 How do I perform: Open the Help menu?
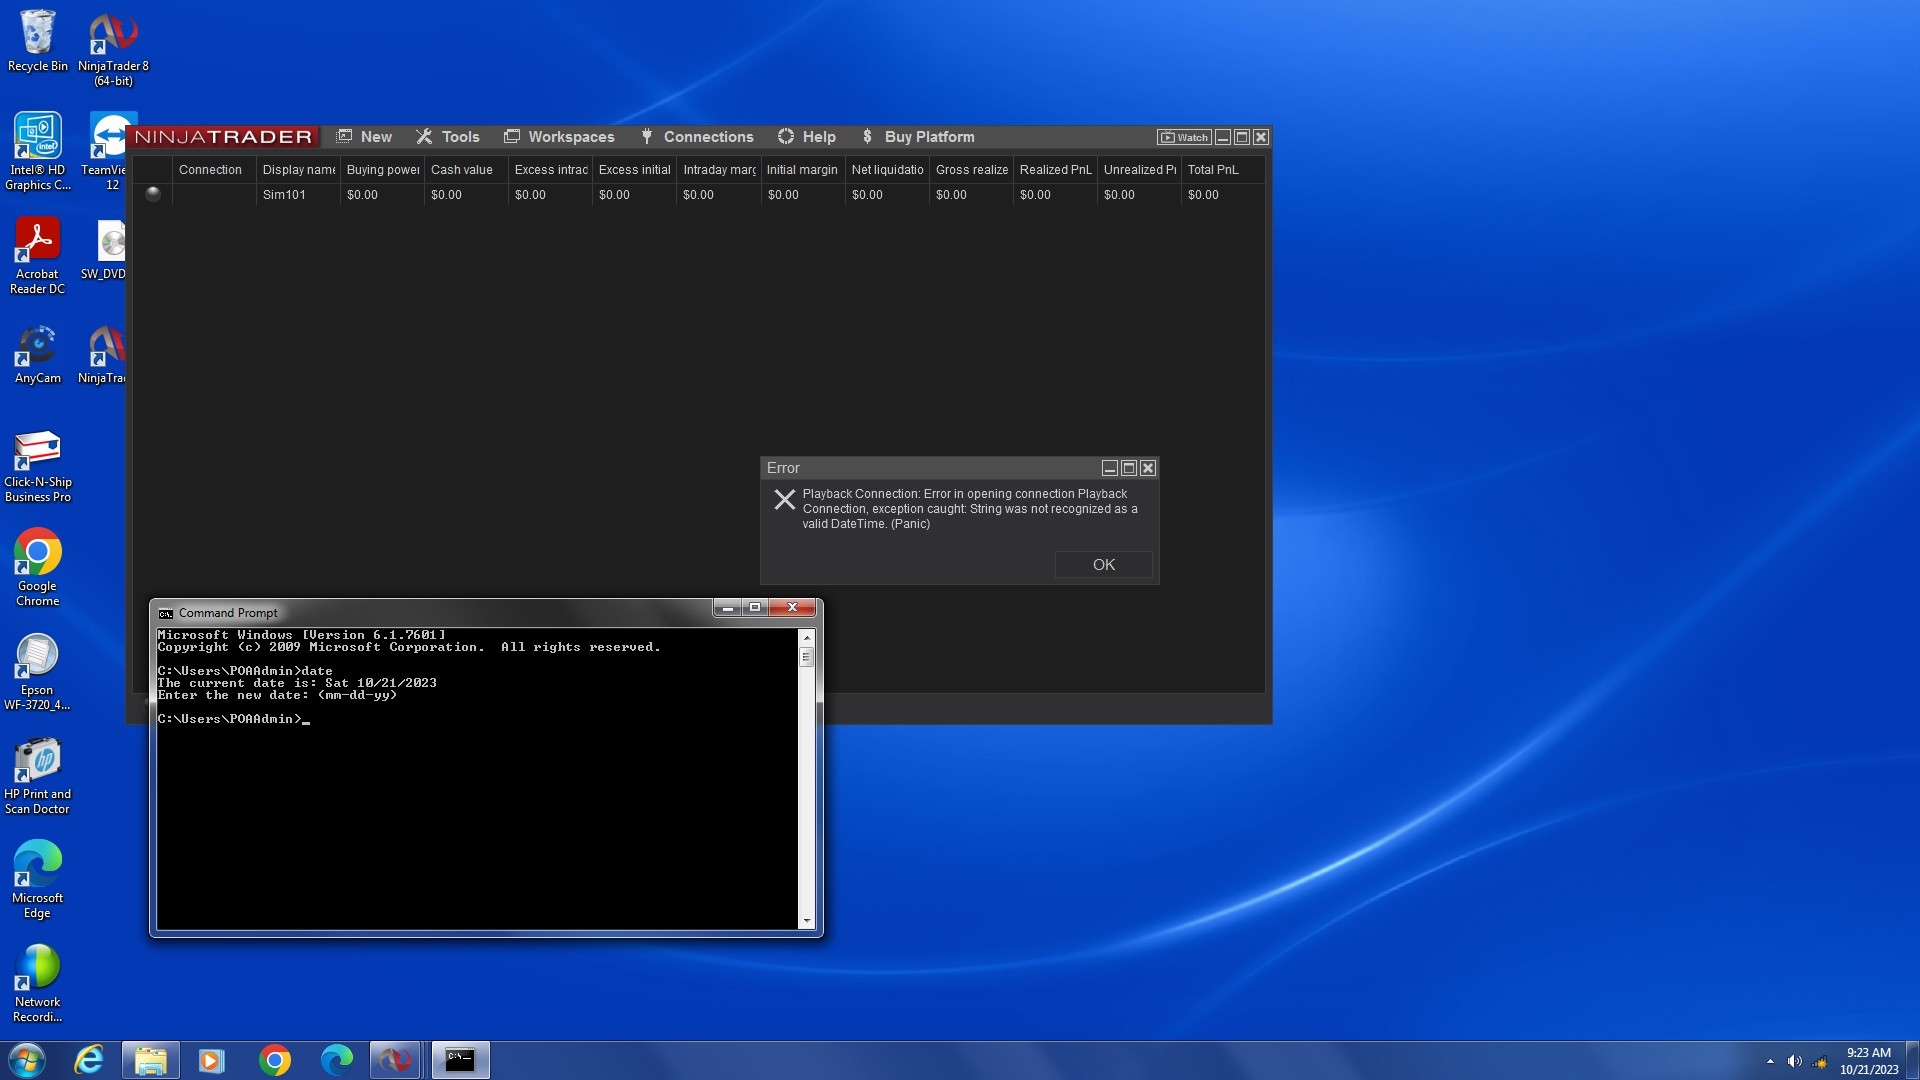[x=806, y=137]
